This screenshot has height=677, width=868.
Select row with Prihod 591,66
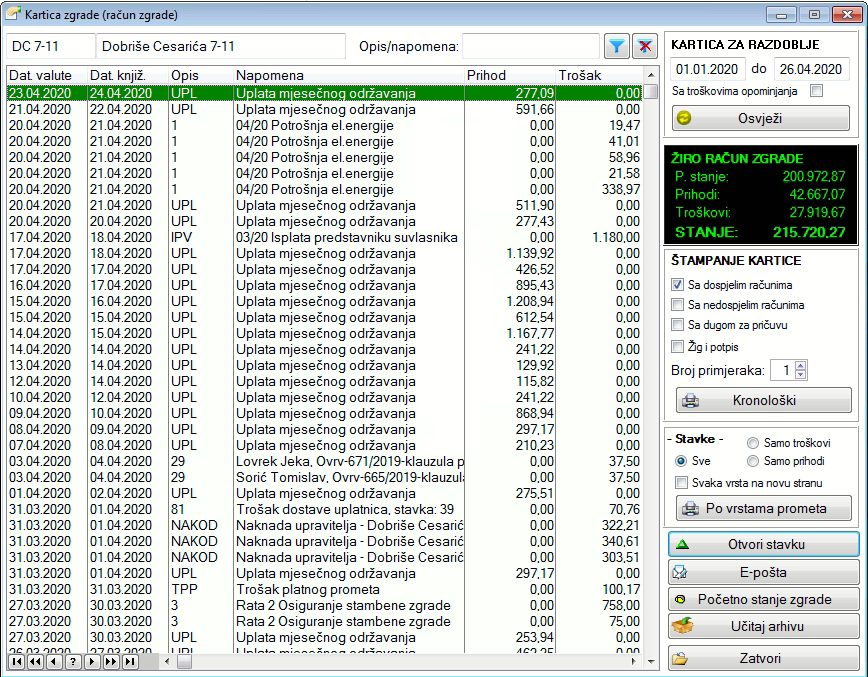click(324, 109)
